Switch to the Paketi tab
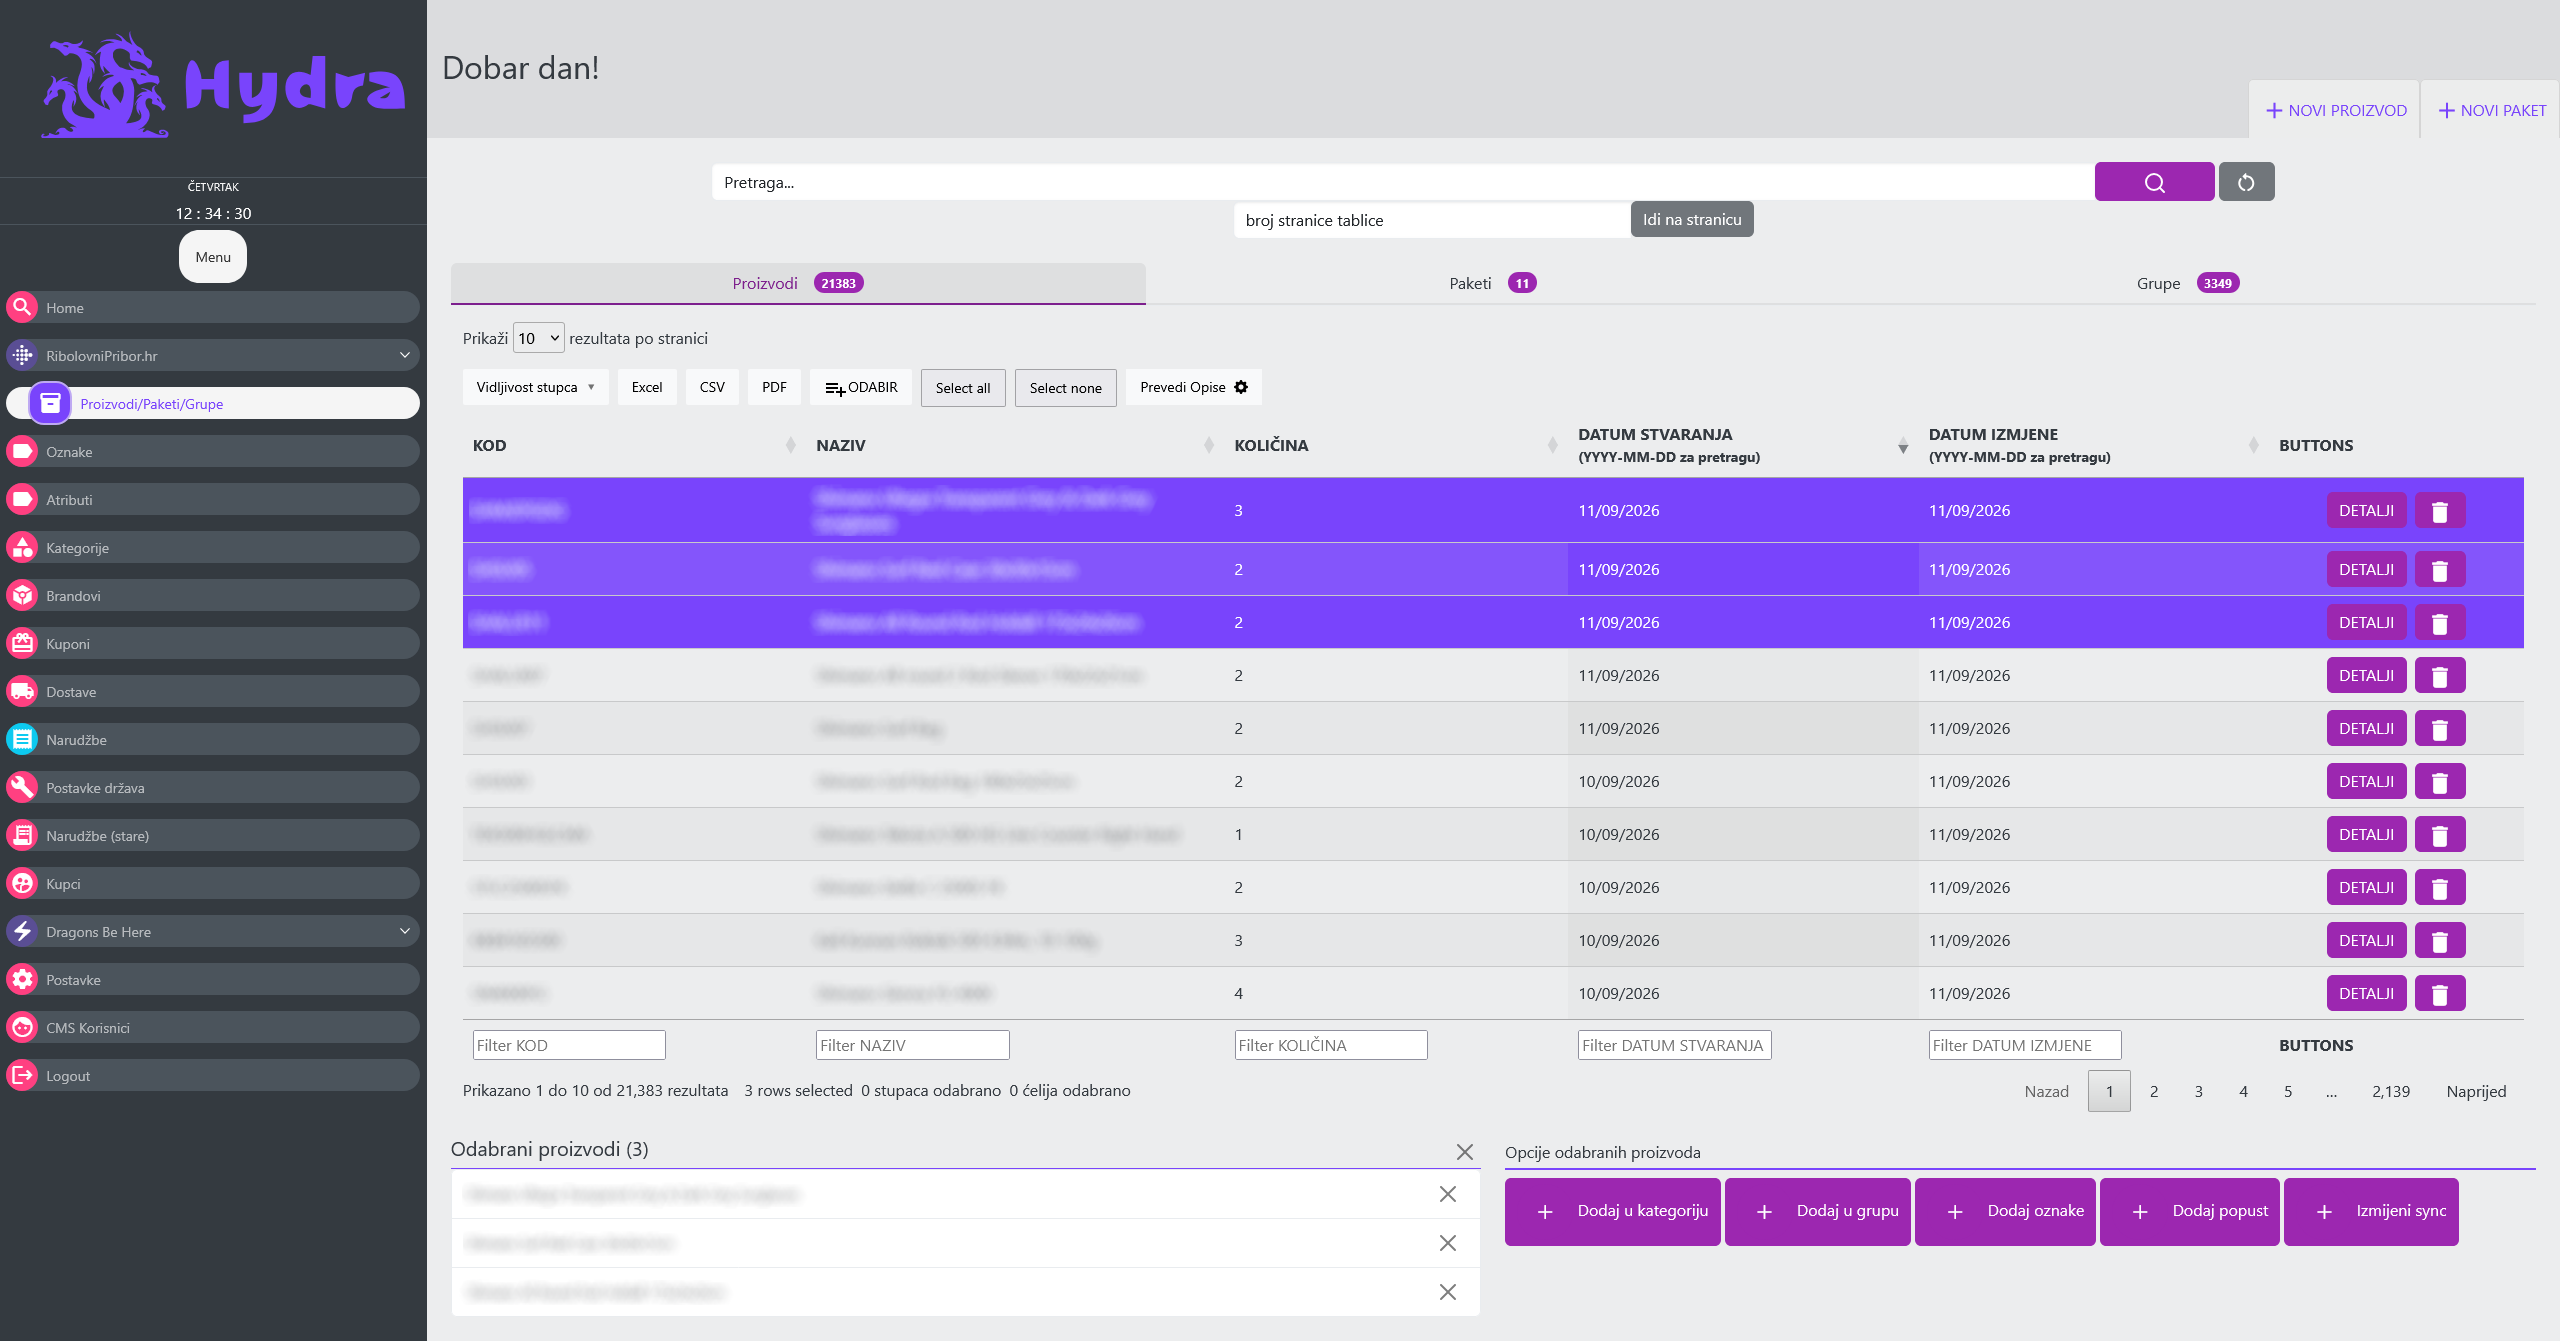This screenshot has height=1341, width=2560. point(1492,283)
